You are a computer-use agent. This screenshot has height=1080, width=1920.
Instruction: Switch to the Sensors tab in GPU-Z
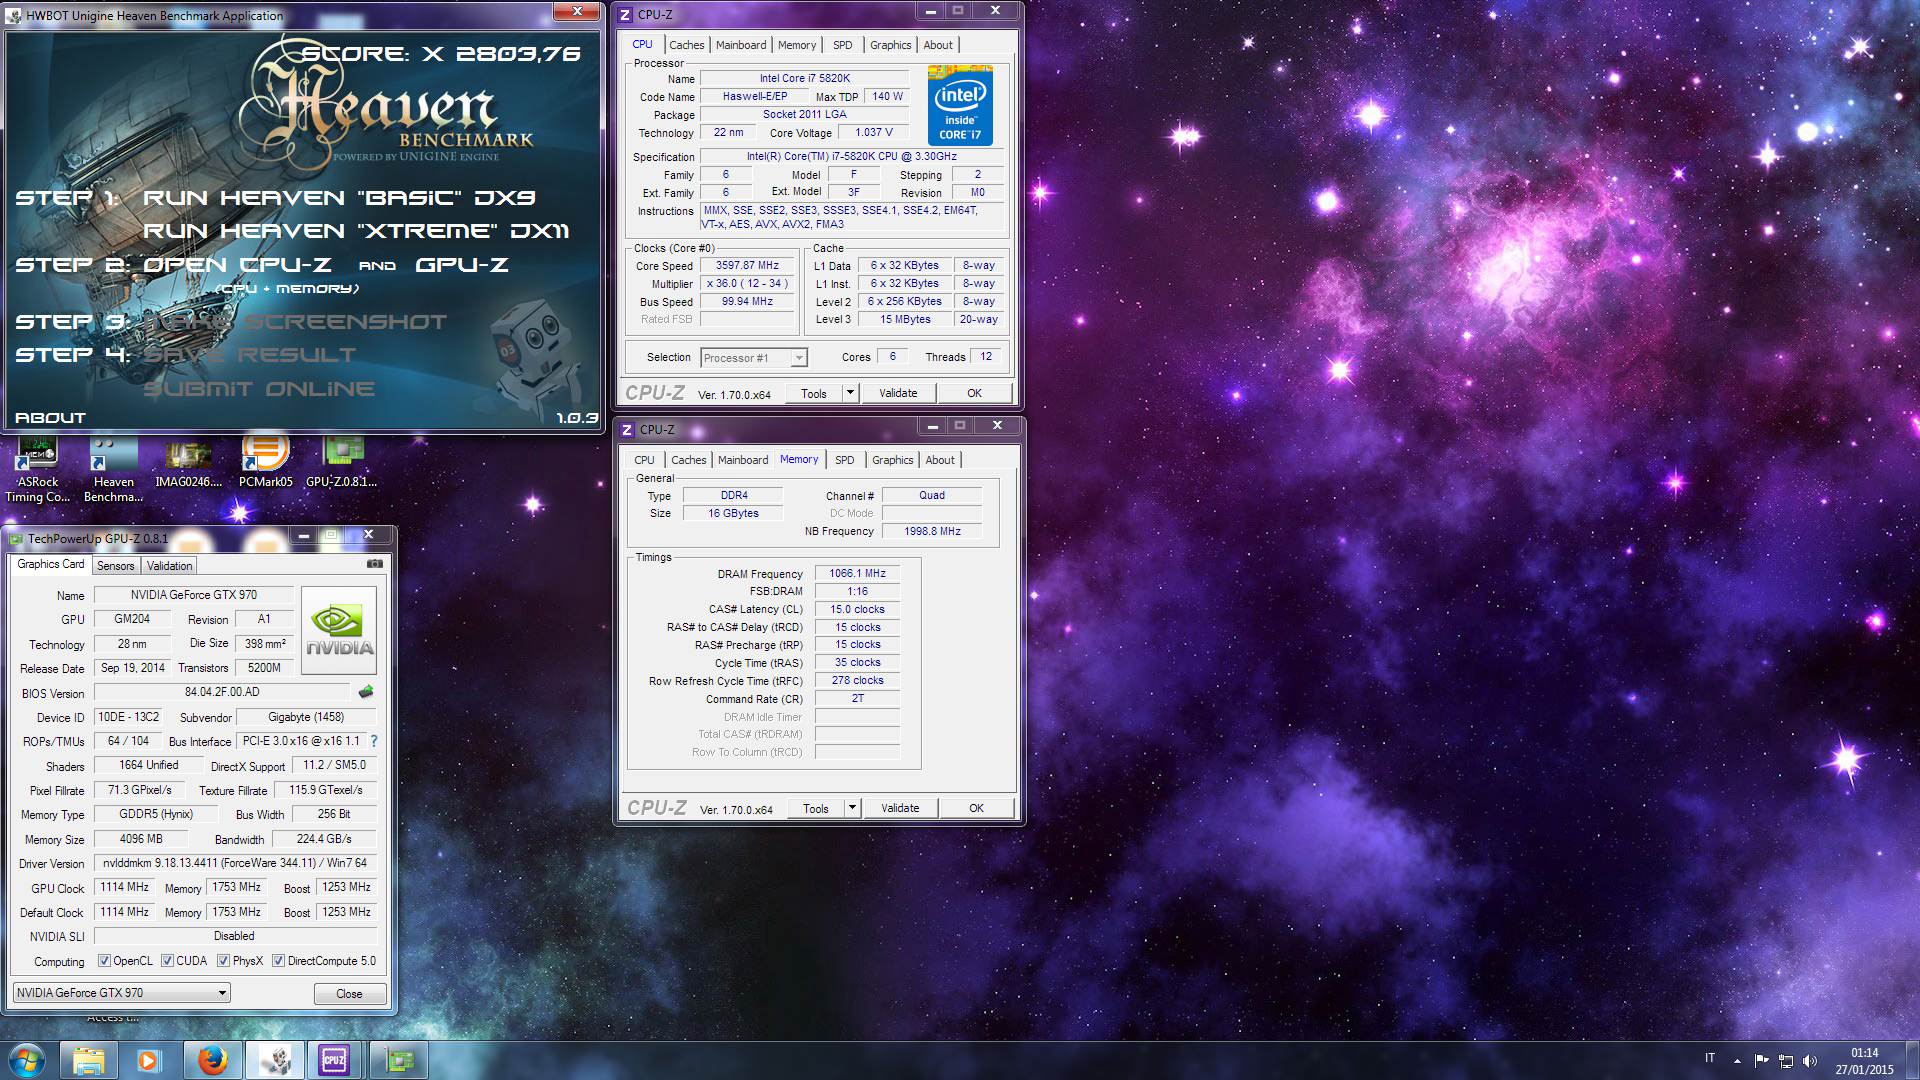point(116,566)
